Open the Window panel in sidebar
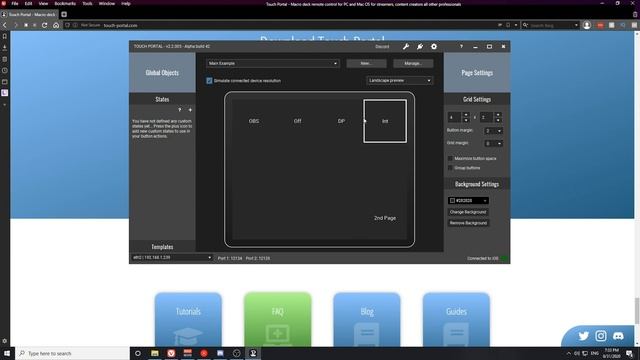This screenshot has height=360, width=640. [4, 82]
